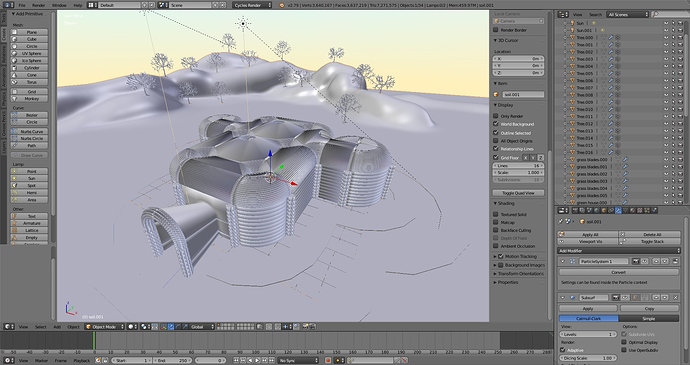Enable Backface Culling checkbox

point(496,230)
